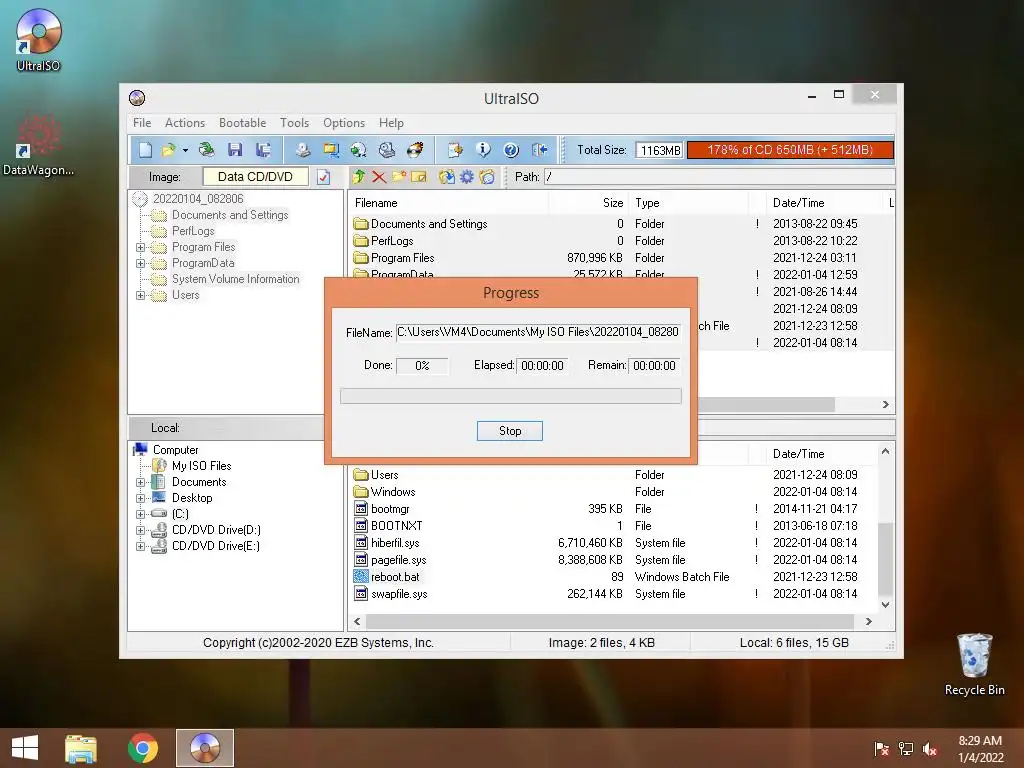The height and width of the screenshot is (768, 1024).
Task: Click the blue gear settings icon
Action: coord(467,177)
